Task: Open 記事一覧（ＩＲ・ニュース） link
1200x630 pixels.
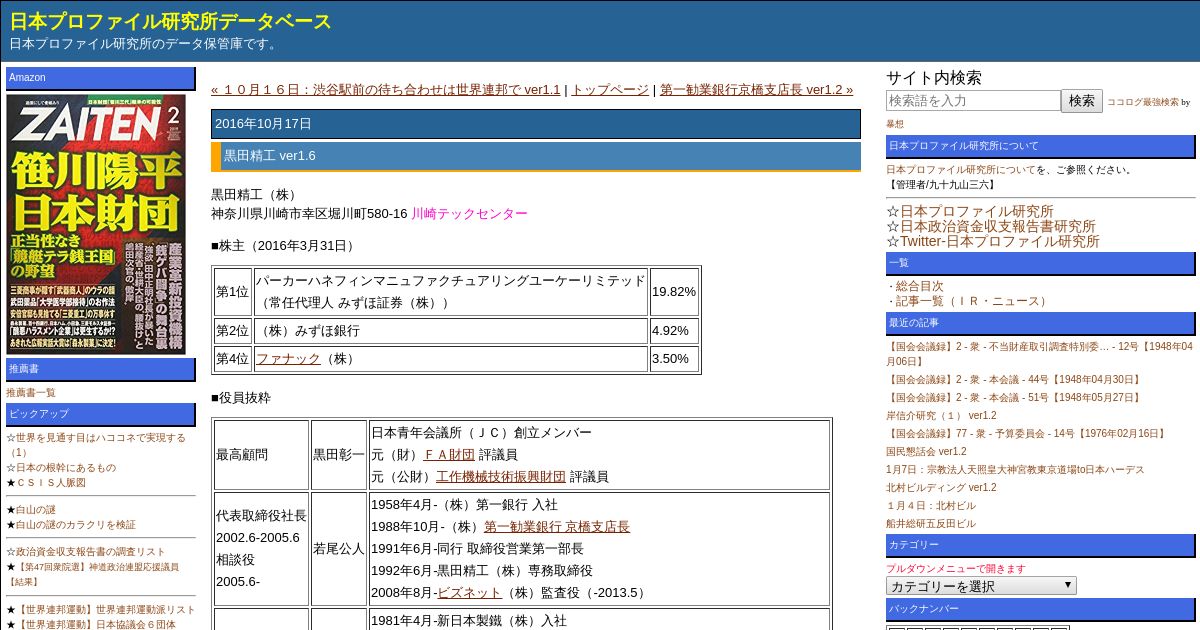Action: click(973, 301)
